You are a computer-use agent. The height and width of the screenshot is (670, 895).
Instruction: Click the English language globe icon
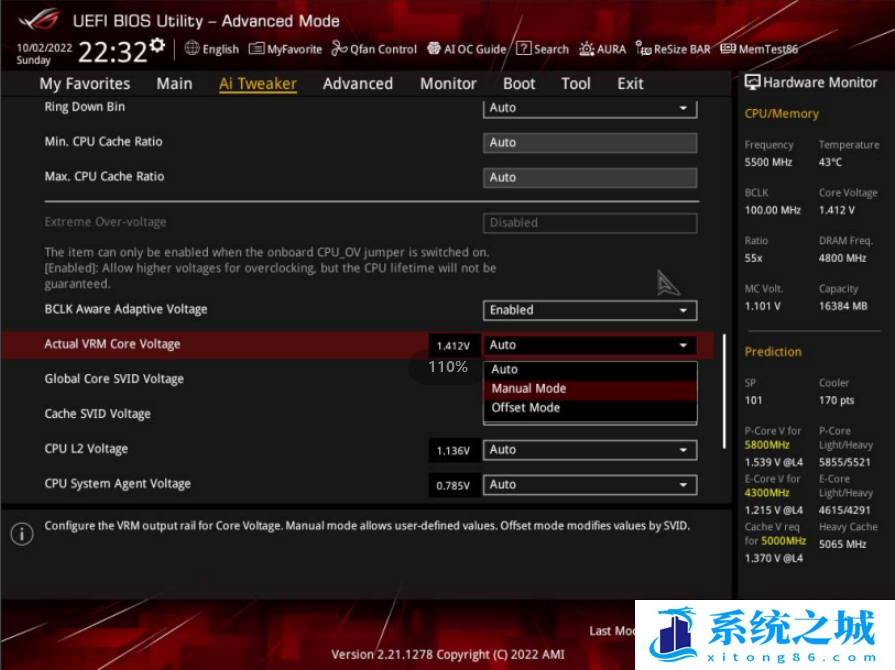[x=192, y=49]
